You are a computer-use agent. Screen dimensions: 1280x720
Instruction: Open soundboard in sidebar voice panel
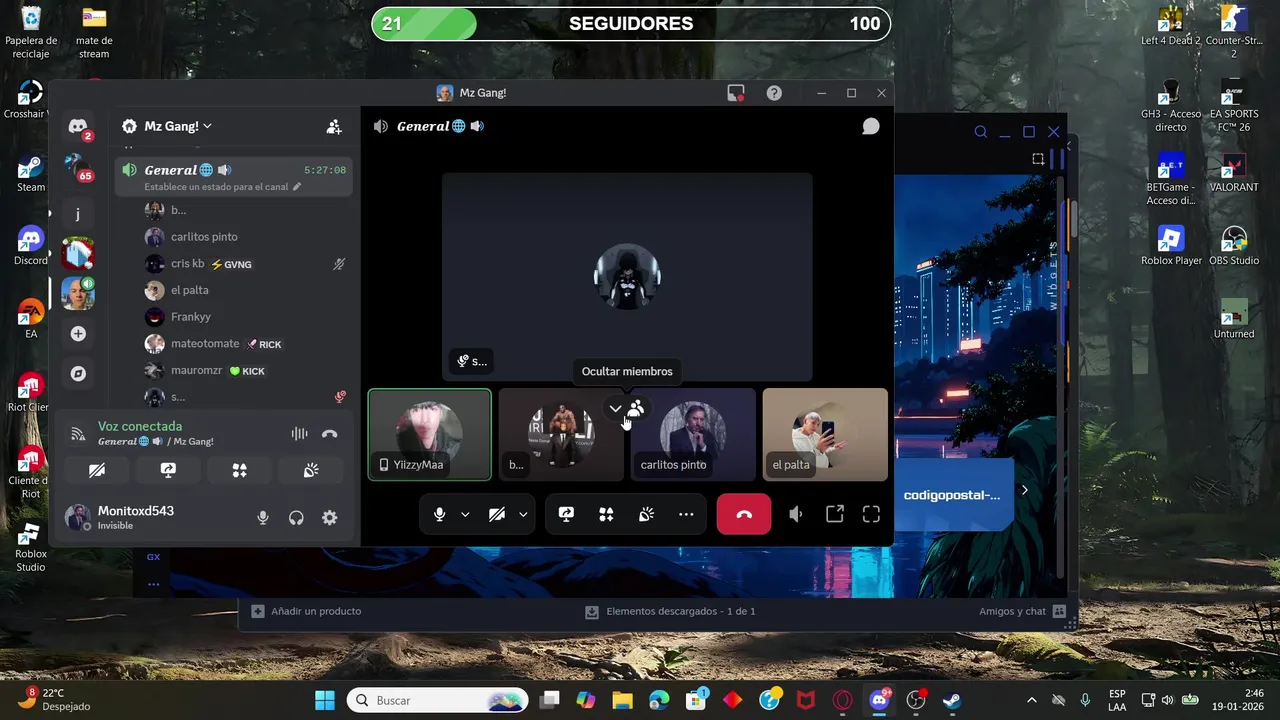[311, 470]
